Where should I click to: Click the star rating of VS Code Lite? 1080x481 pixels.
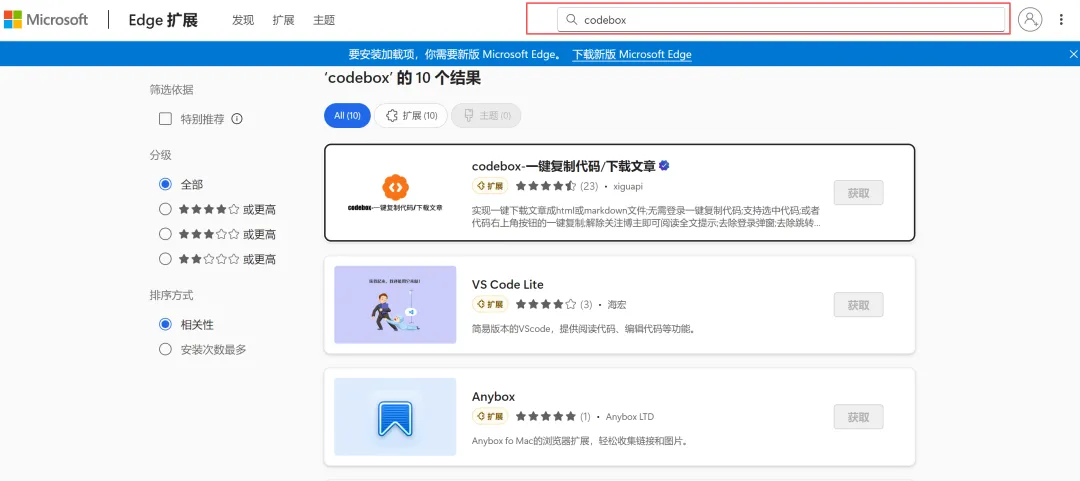click(x=546, y=304)
